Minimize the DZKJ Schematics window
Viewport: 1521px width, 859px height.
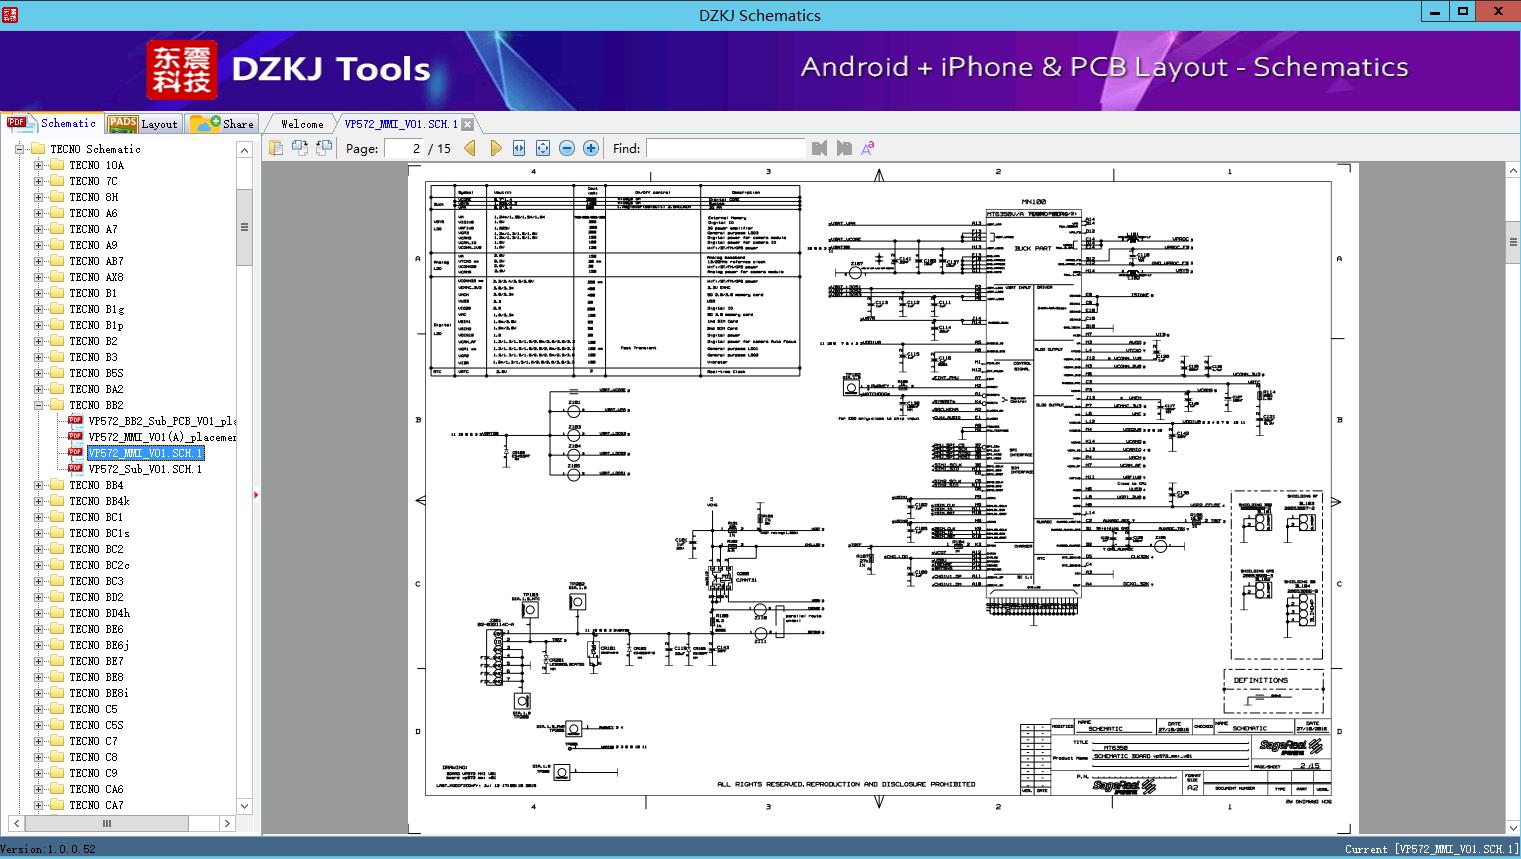1435,12
